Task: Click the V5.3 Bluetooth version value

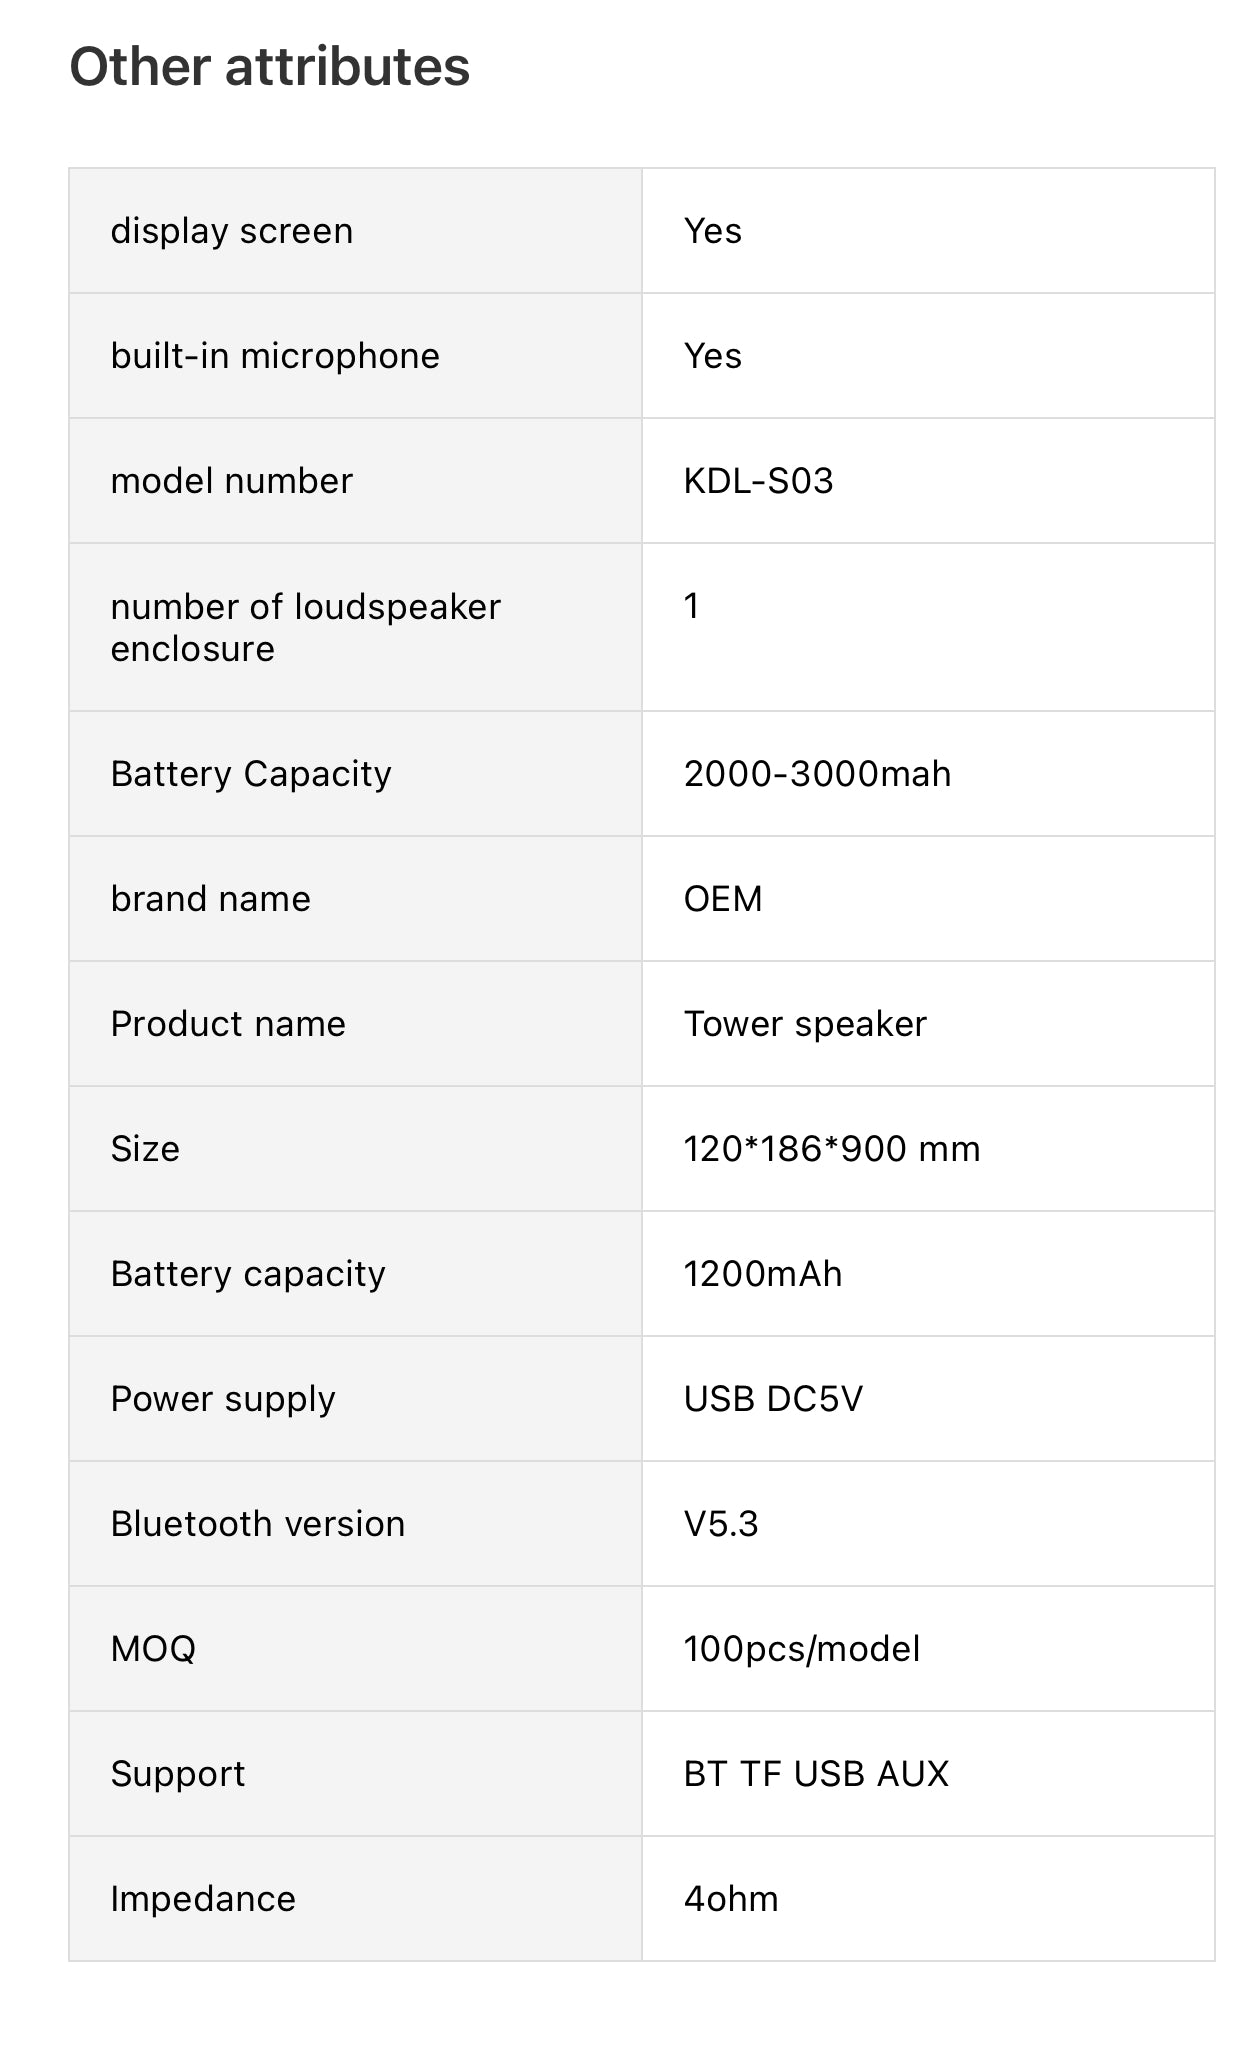Action: pyautogui.click(x=721, y=1524)
